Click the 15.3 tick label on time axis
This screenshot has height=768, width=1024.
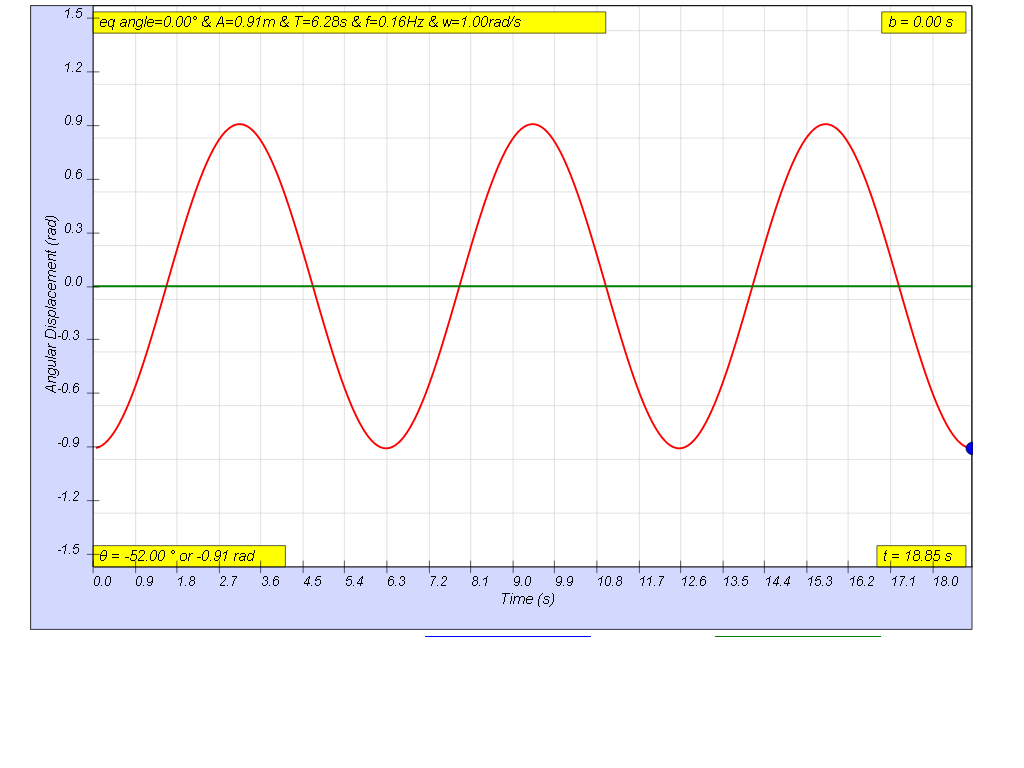[820, 581]
